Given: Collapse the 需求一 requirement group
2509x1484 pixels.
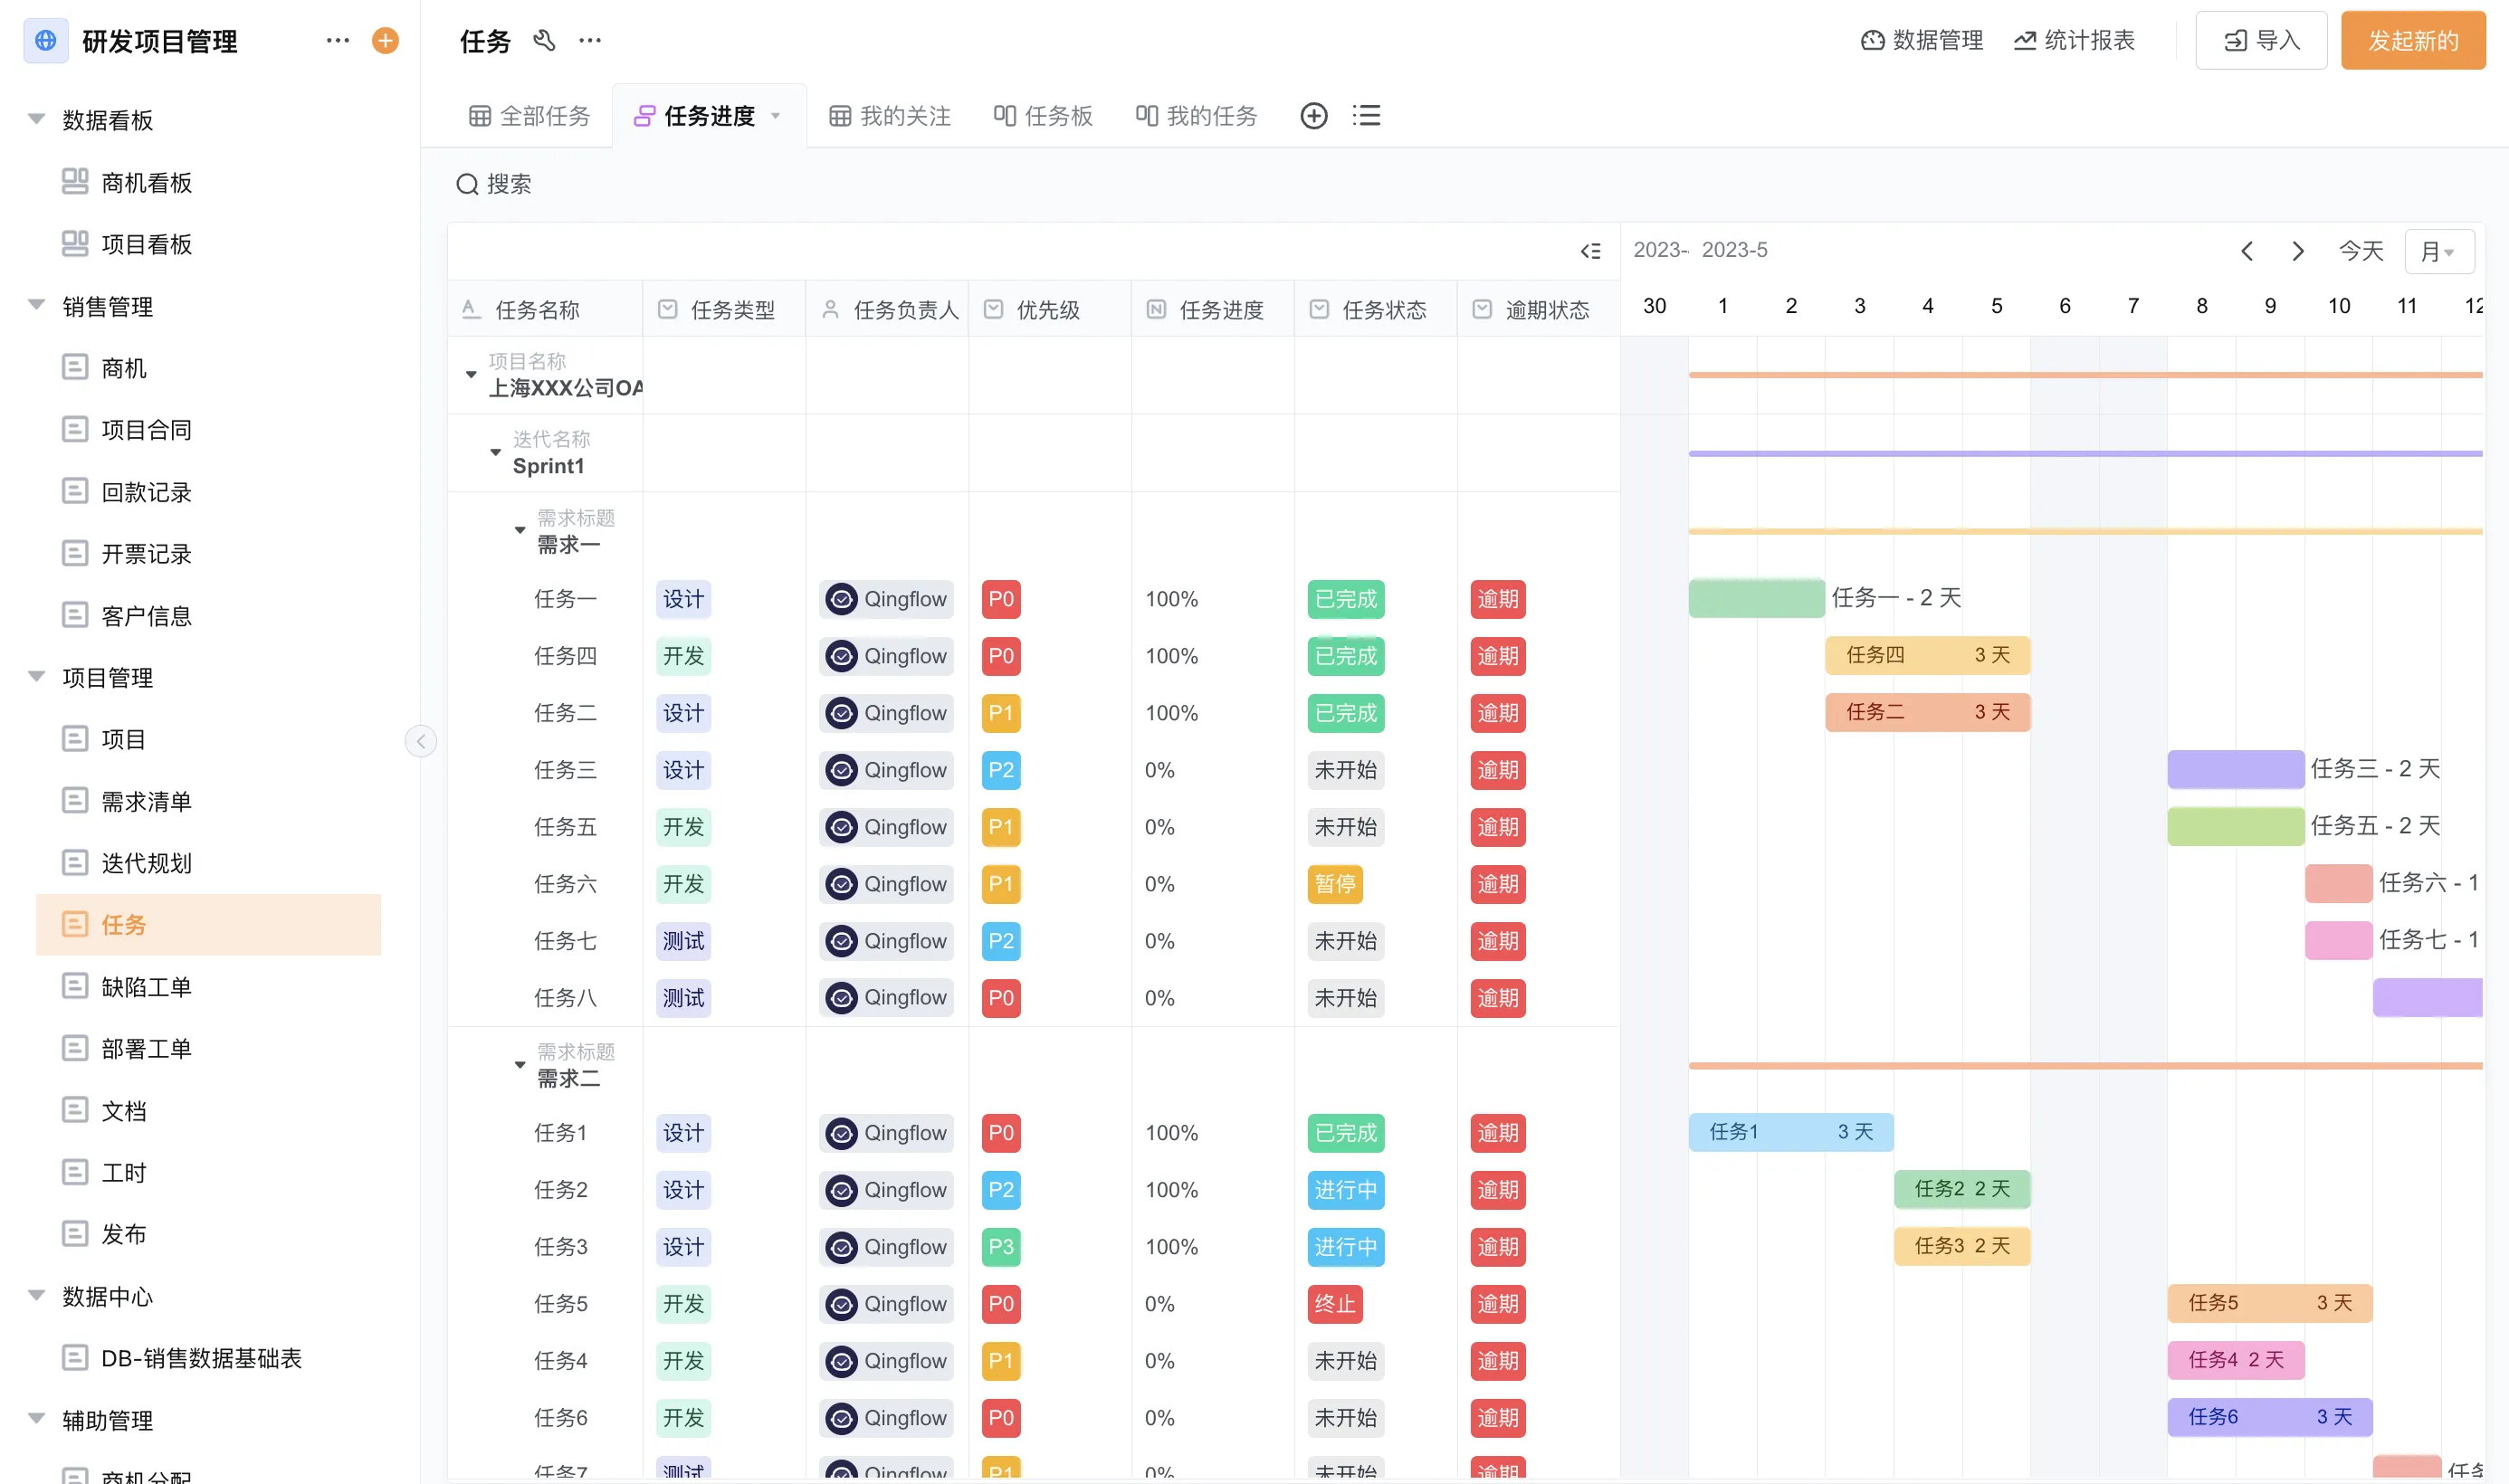Looking at the screenshot, I should point(519,530).
